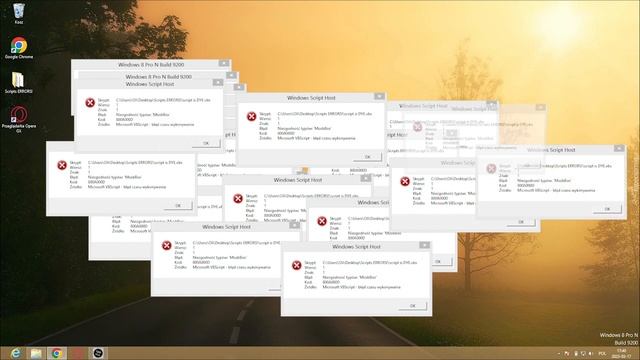Click OK in the far-right Windows Script Host dialog
This screenshot has width=640, height=360.
click(x=607, y=209)
